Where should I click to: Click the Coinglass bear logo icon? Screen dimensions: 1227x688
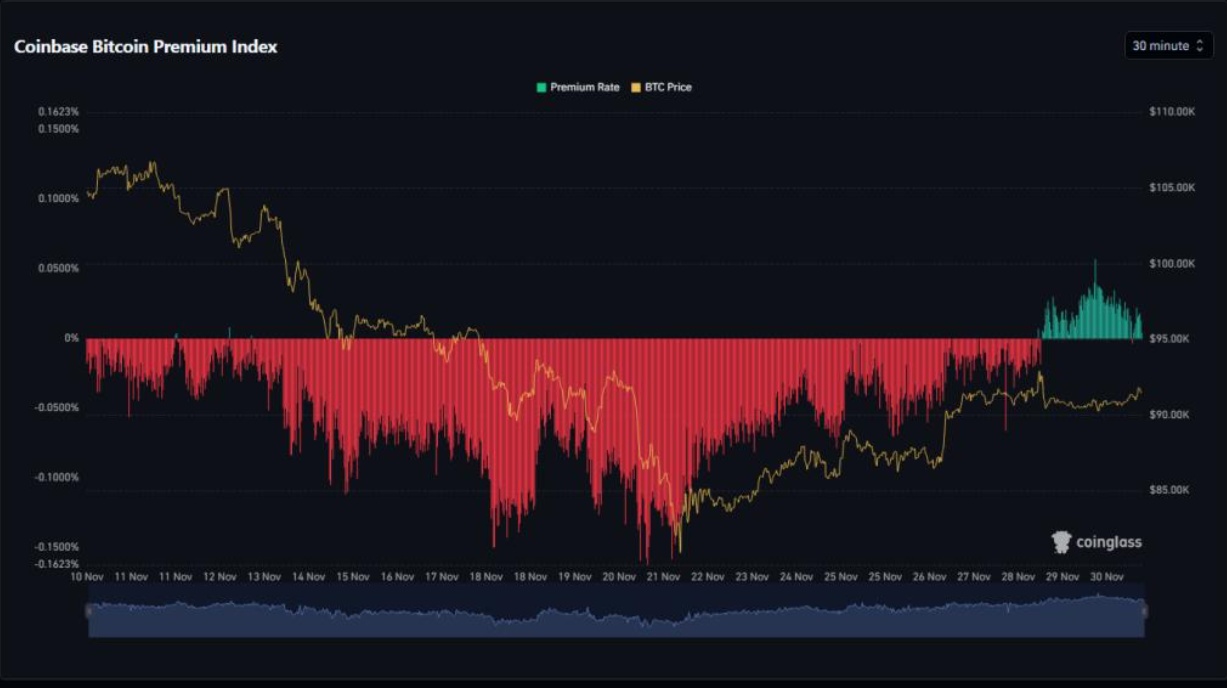tap(1060, 541)
